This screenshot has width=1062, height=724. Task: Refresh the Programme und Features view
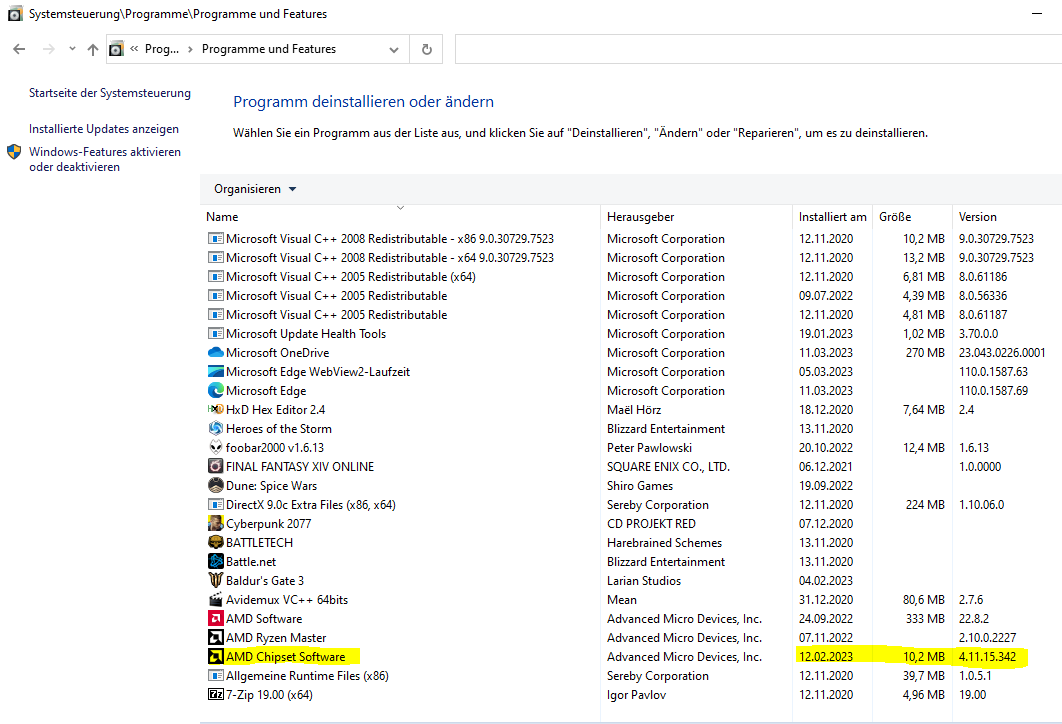coord(427,49)
